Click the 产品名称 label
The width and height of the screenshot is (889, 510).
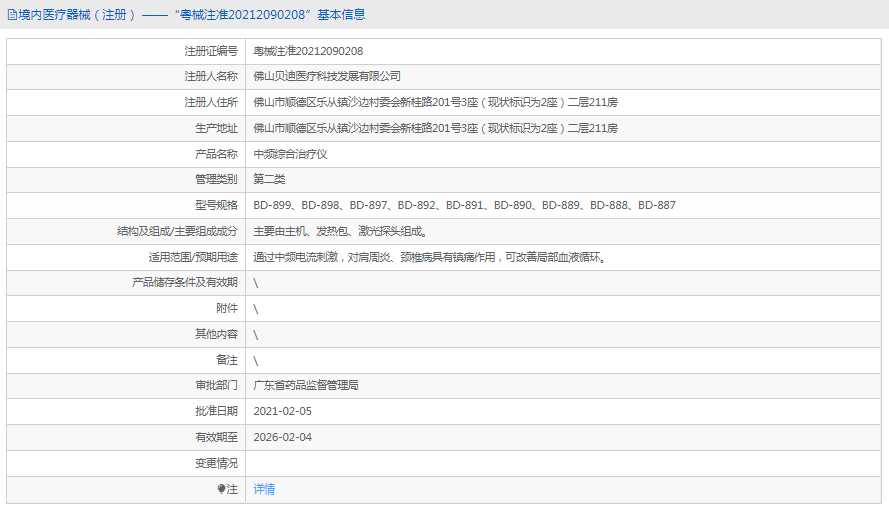click(x=217, y=154)
